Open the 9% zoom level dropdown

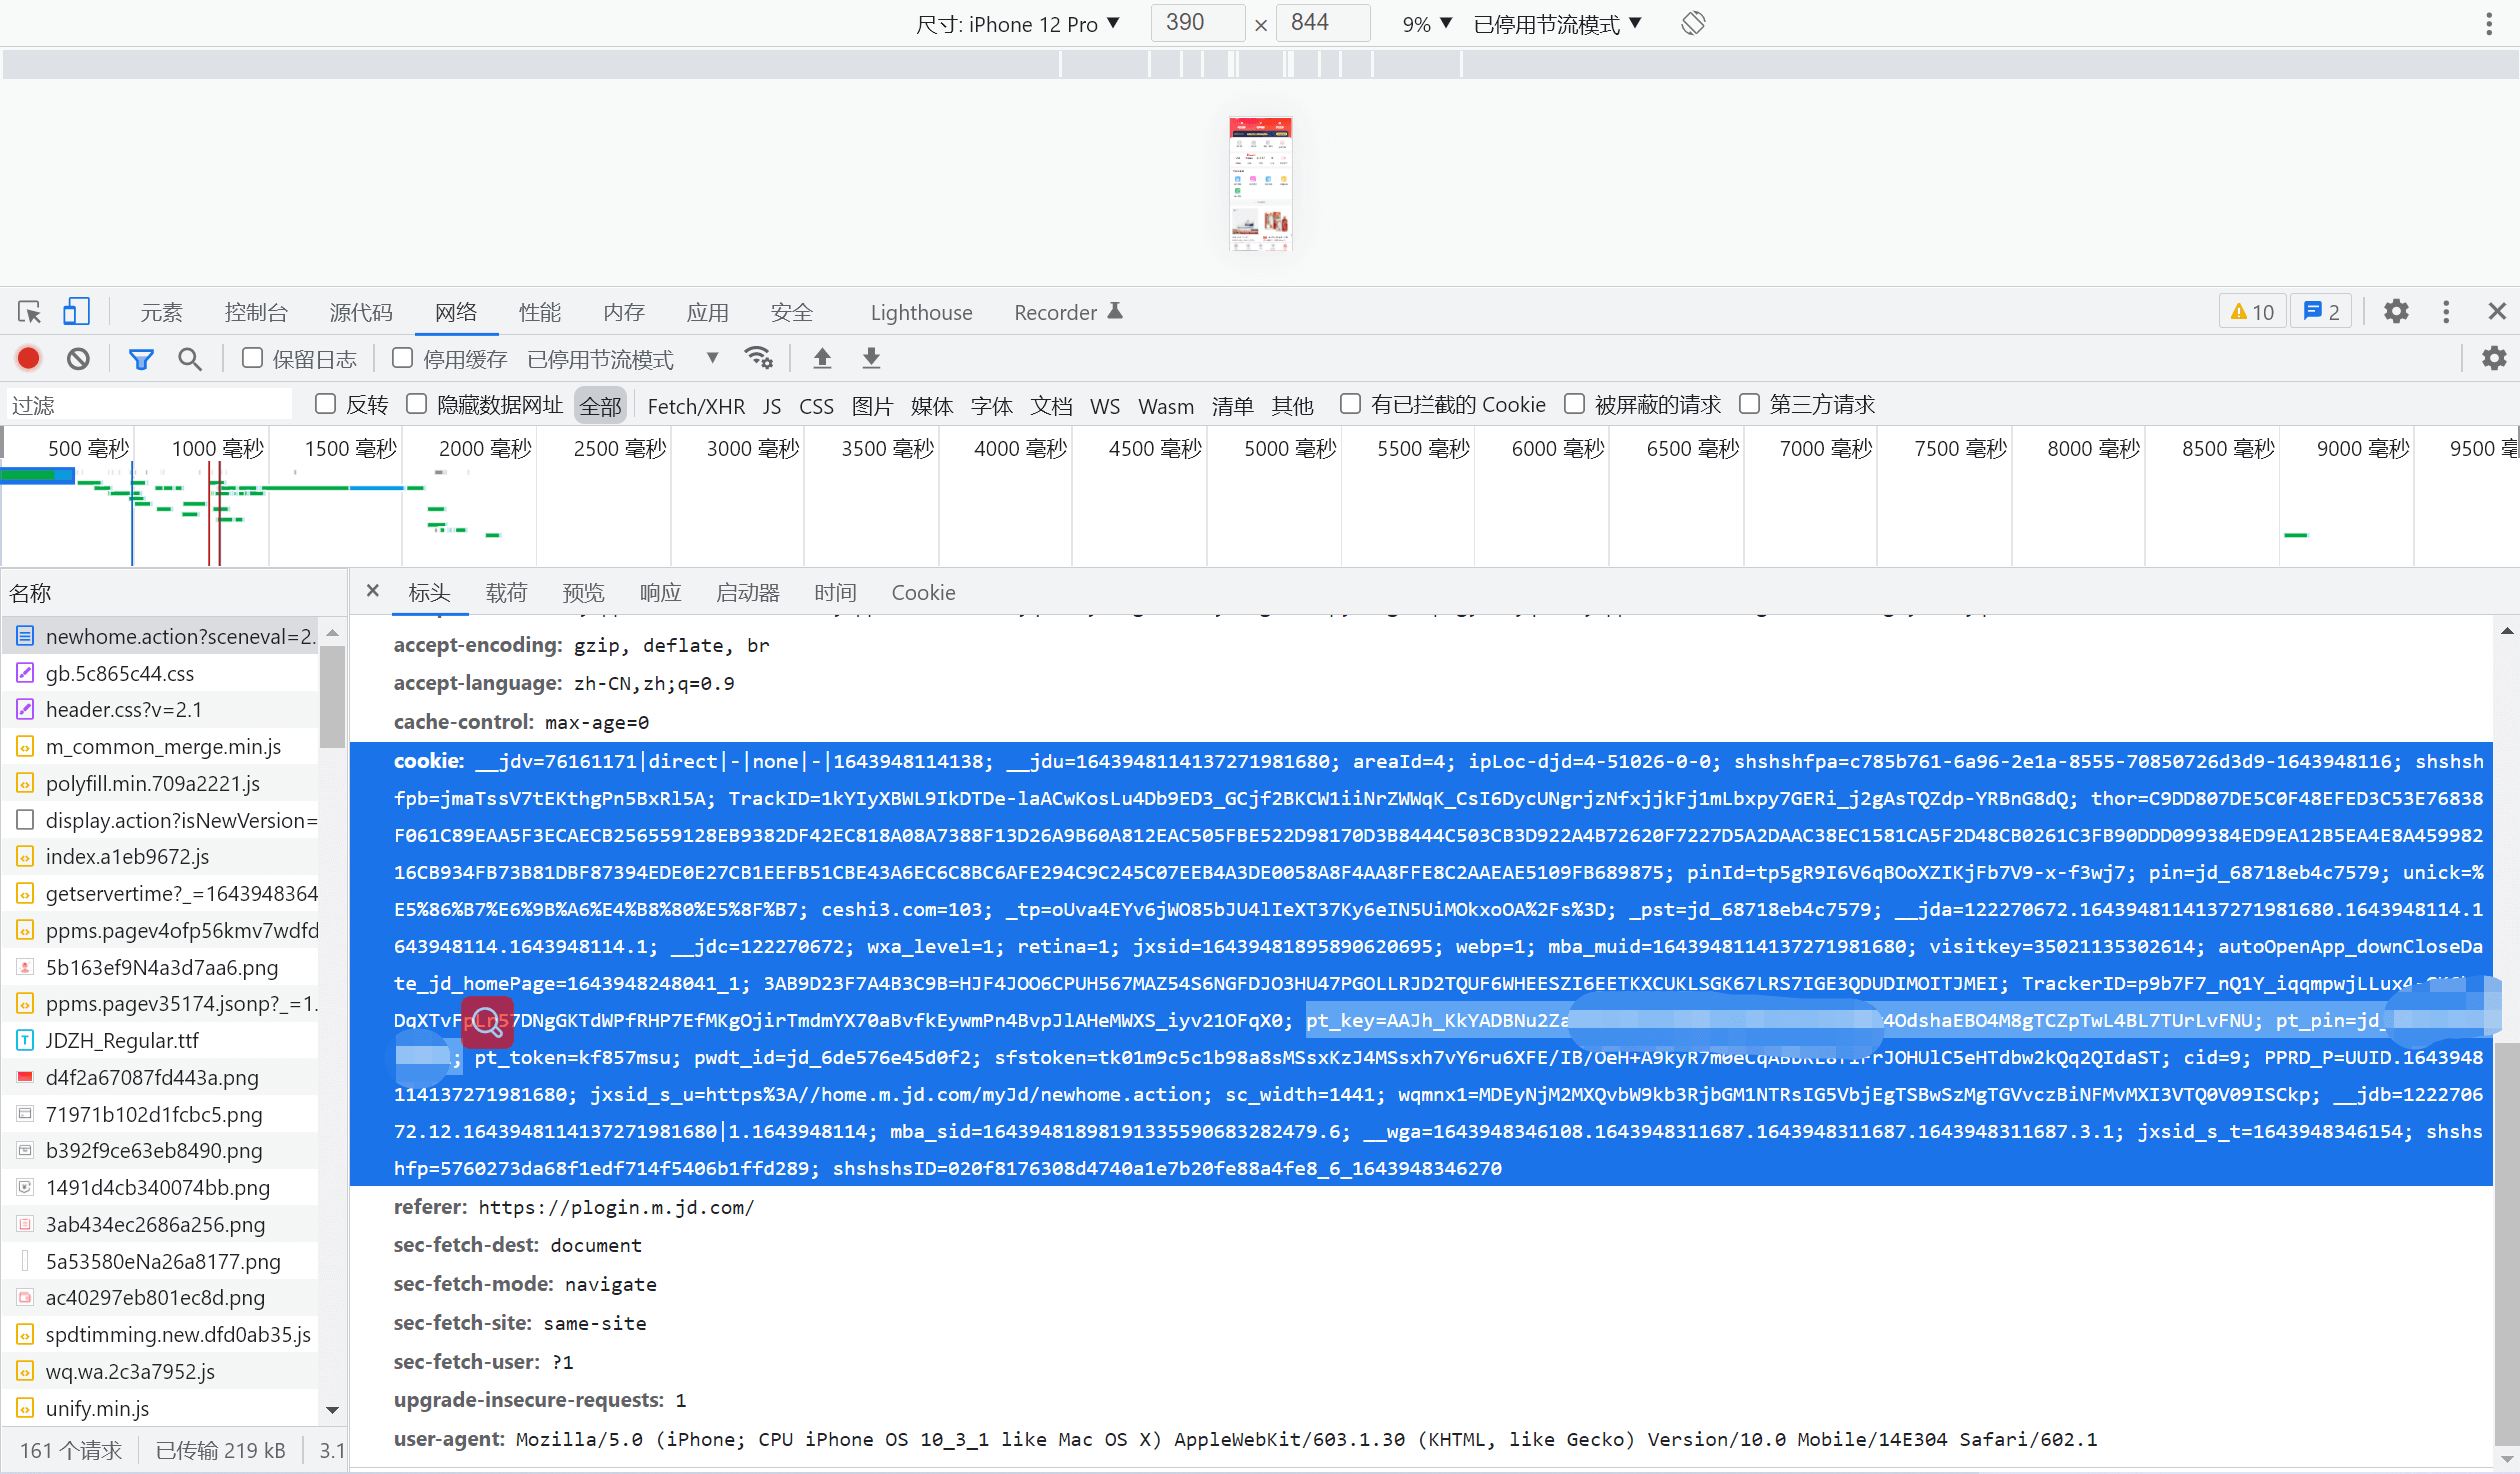pos(1427,24)
